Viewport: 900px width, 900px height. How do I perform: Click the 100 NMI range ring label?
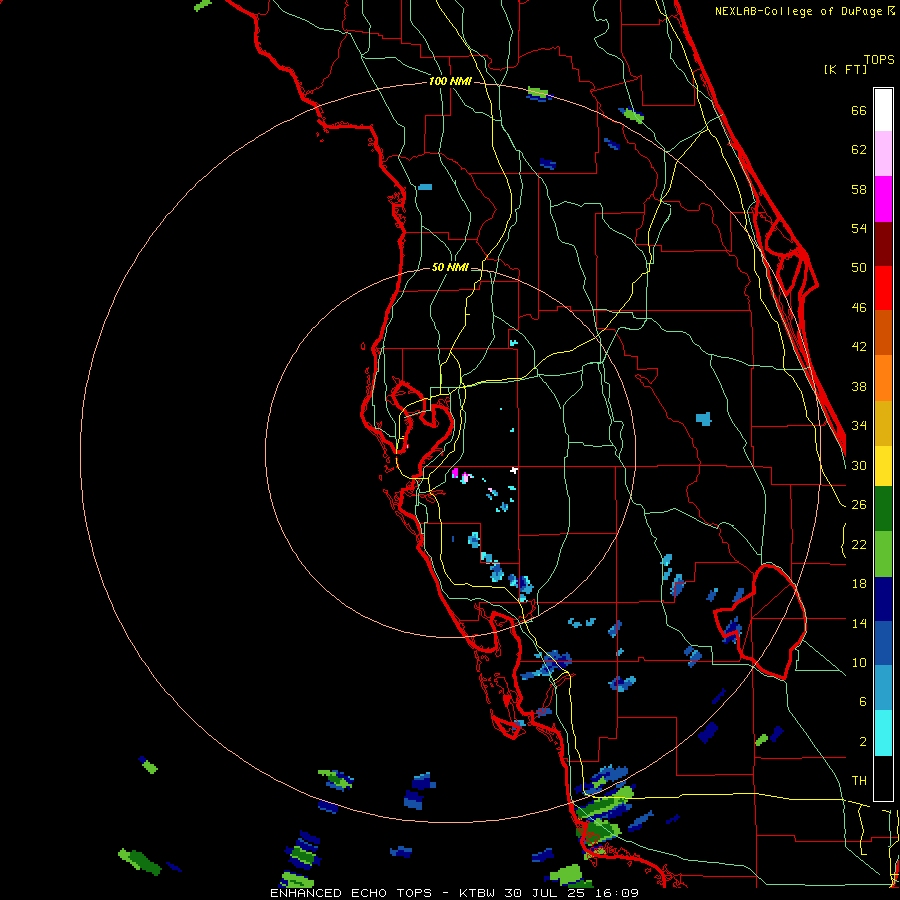click(450, 81)
